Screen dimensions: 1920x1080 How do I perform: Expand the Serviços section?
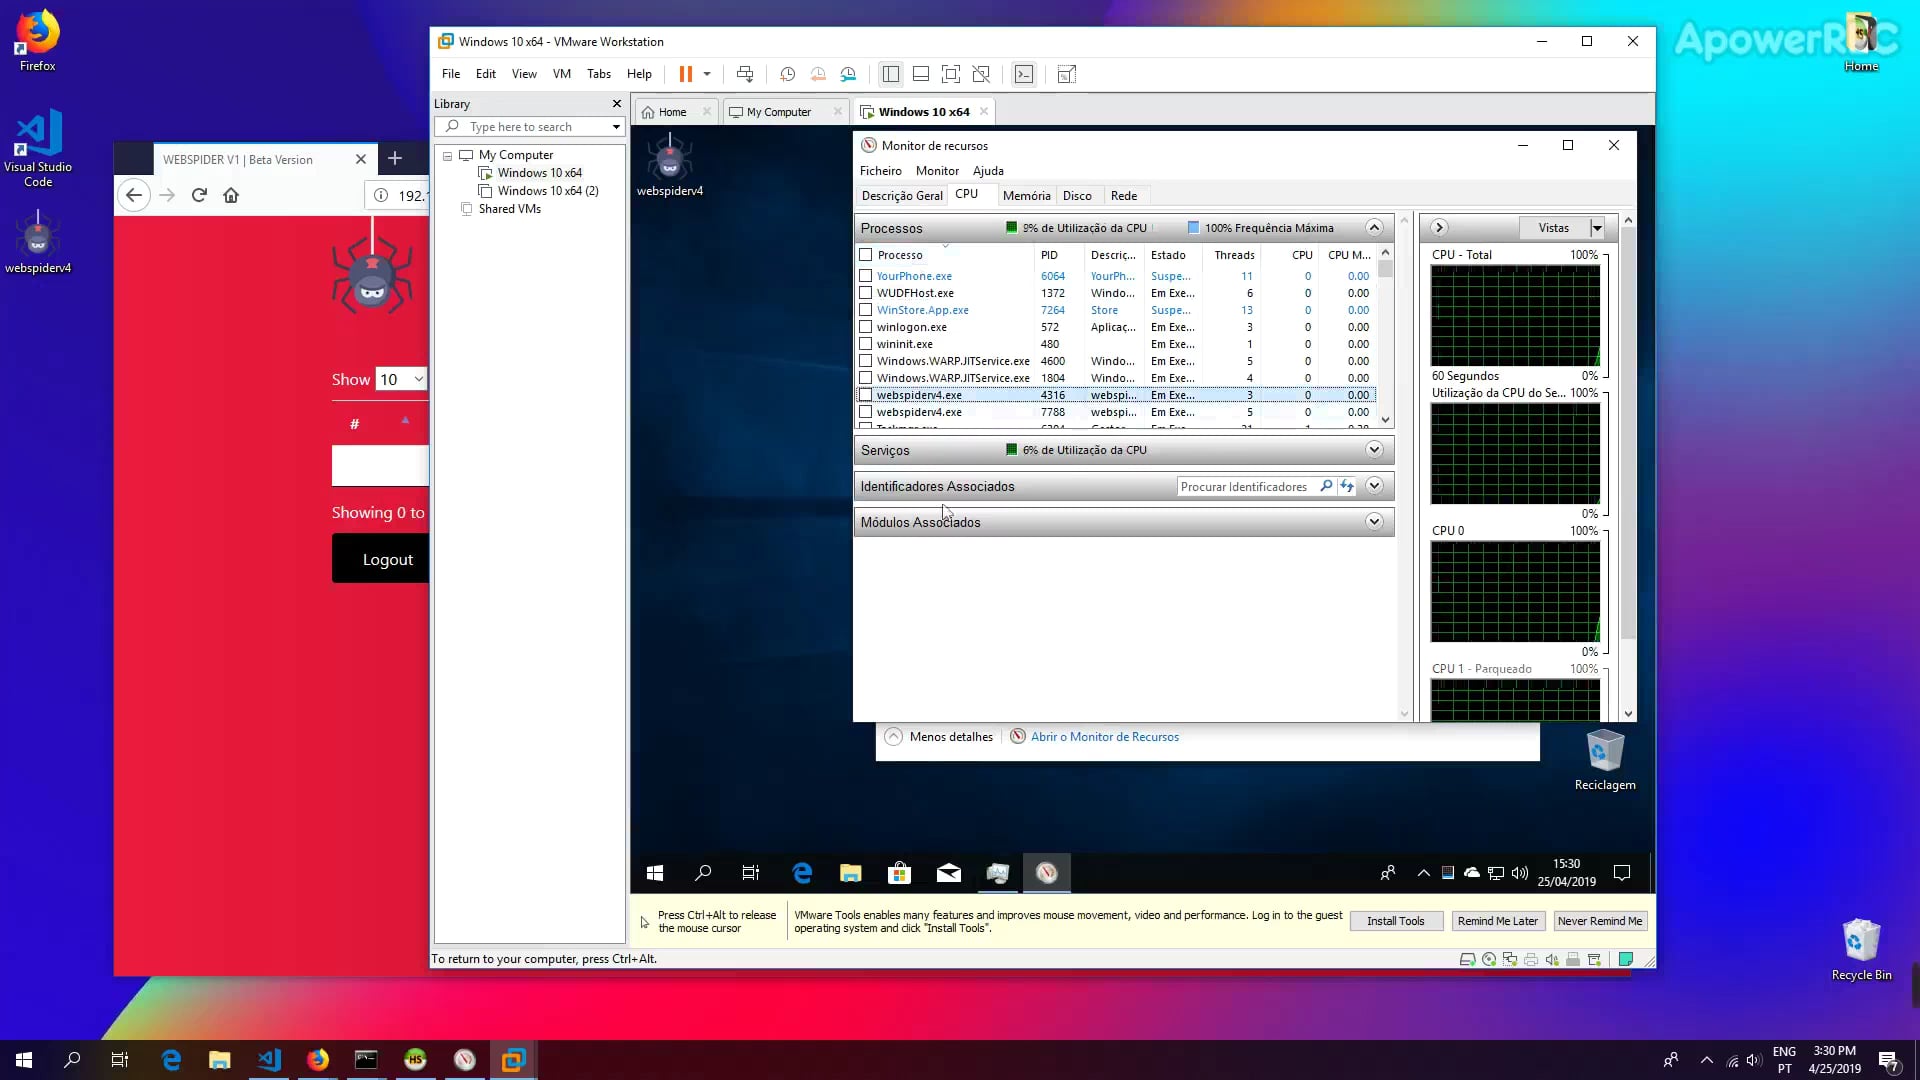click(1374, 449)
